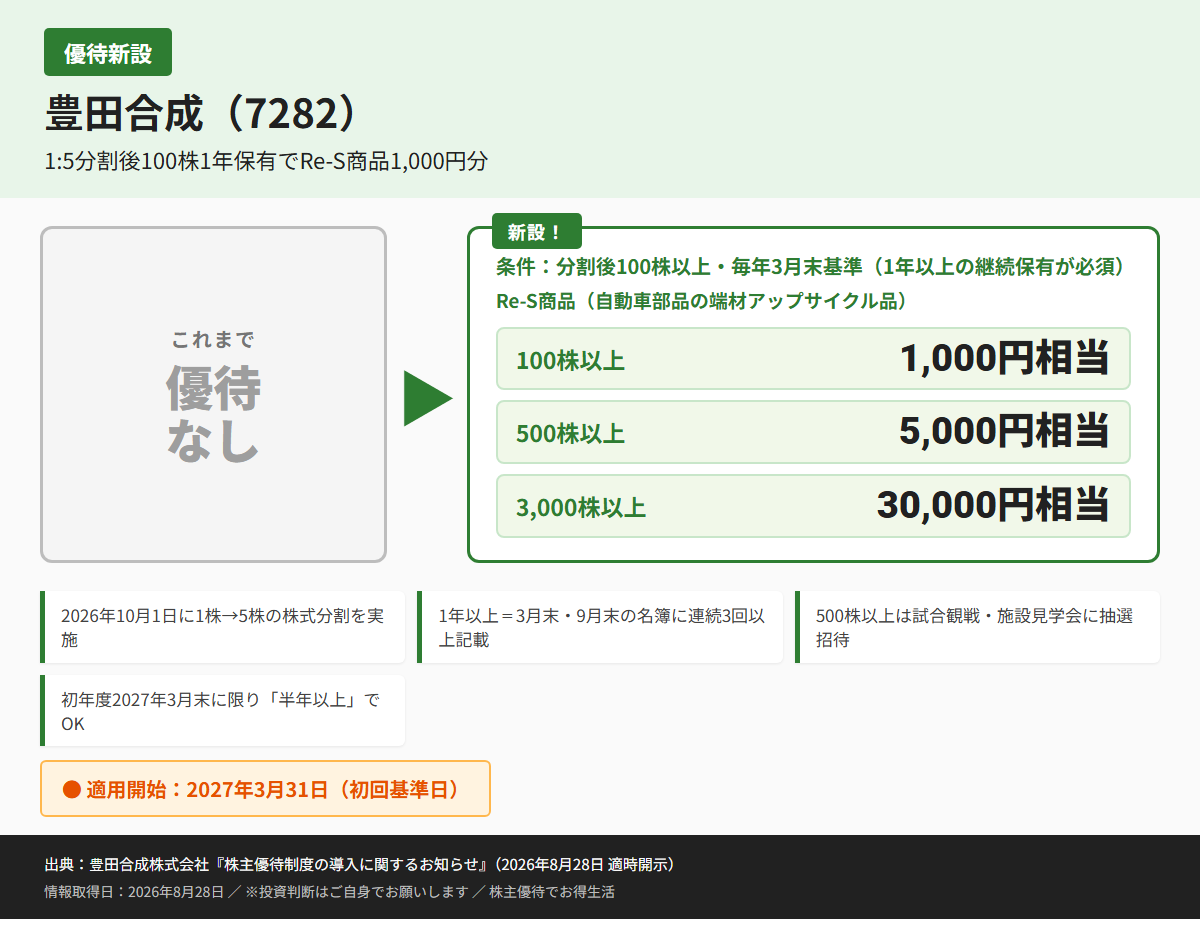This screenshot has width=1200, height=936.
Task: Click the 優待新設 green badge
Action: tap(108, 52)
